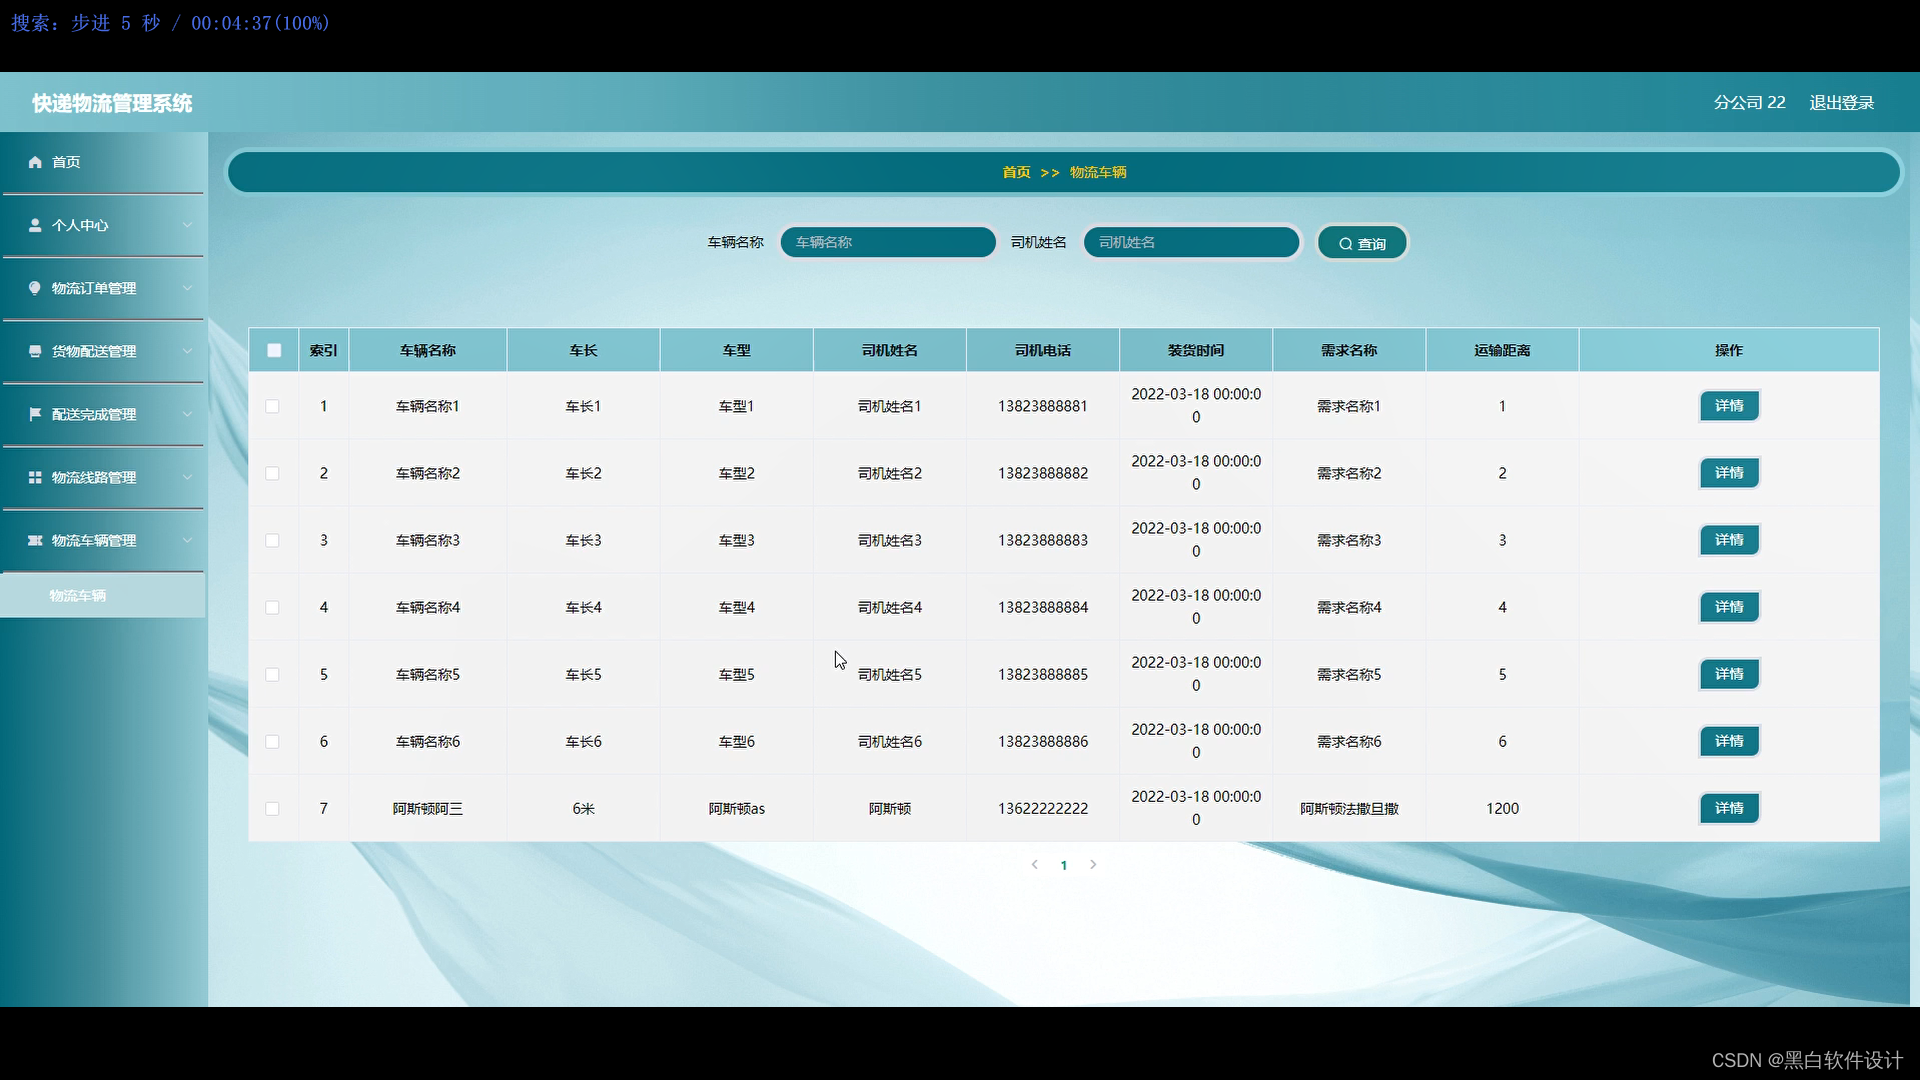
Task: Click the 首页 breadcrumb link
Action: tap(1016, 172)
